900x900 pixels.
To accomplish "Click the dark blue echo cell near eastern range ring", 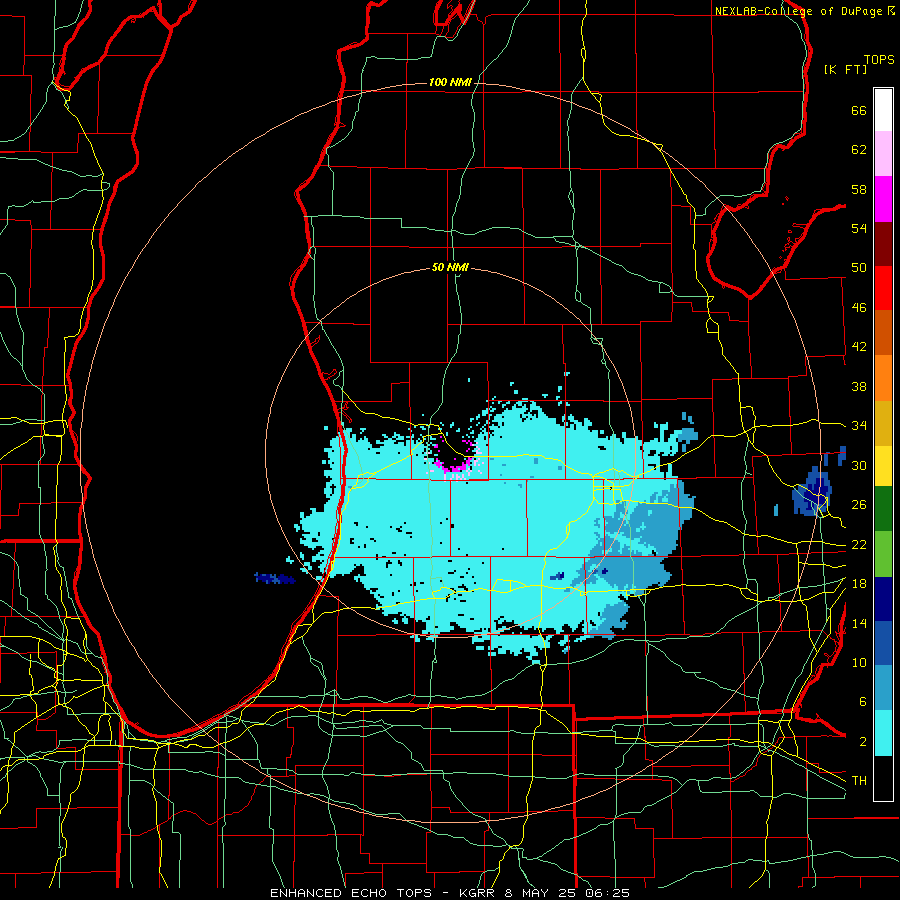I will coord(812,491).
